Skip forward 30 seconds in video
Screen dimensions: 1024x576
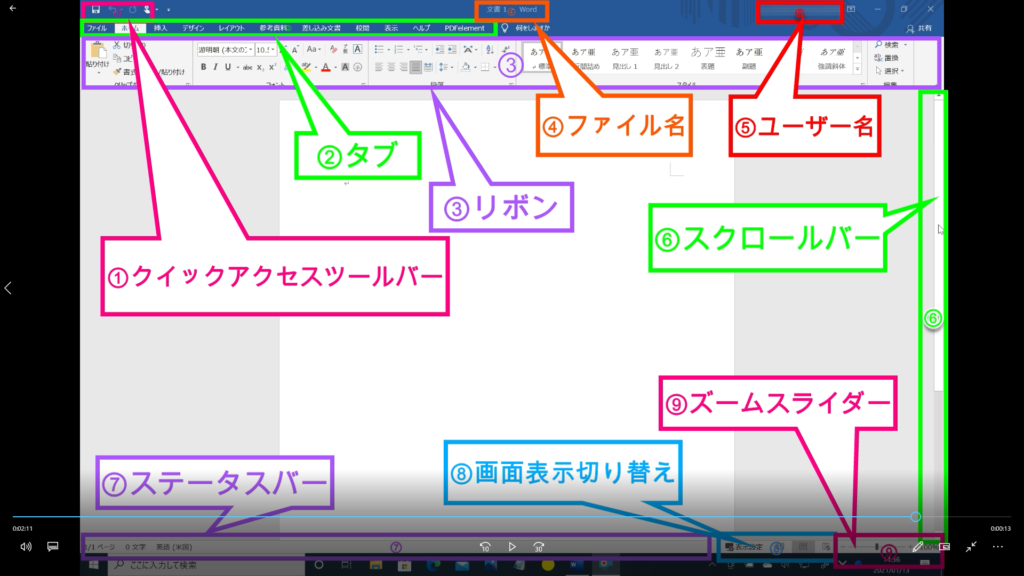point(538,547)
